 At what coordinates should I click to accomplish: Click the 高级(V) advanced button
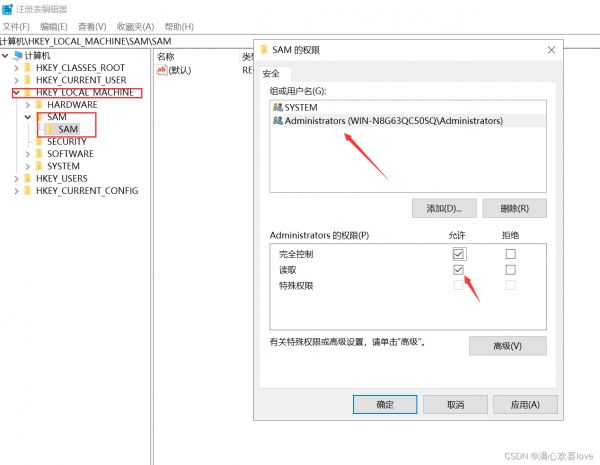pyautogui.click(x=507, y=345)
